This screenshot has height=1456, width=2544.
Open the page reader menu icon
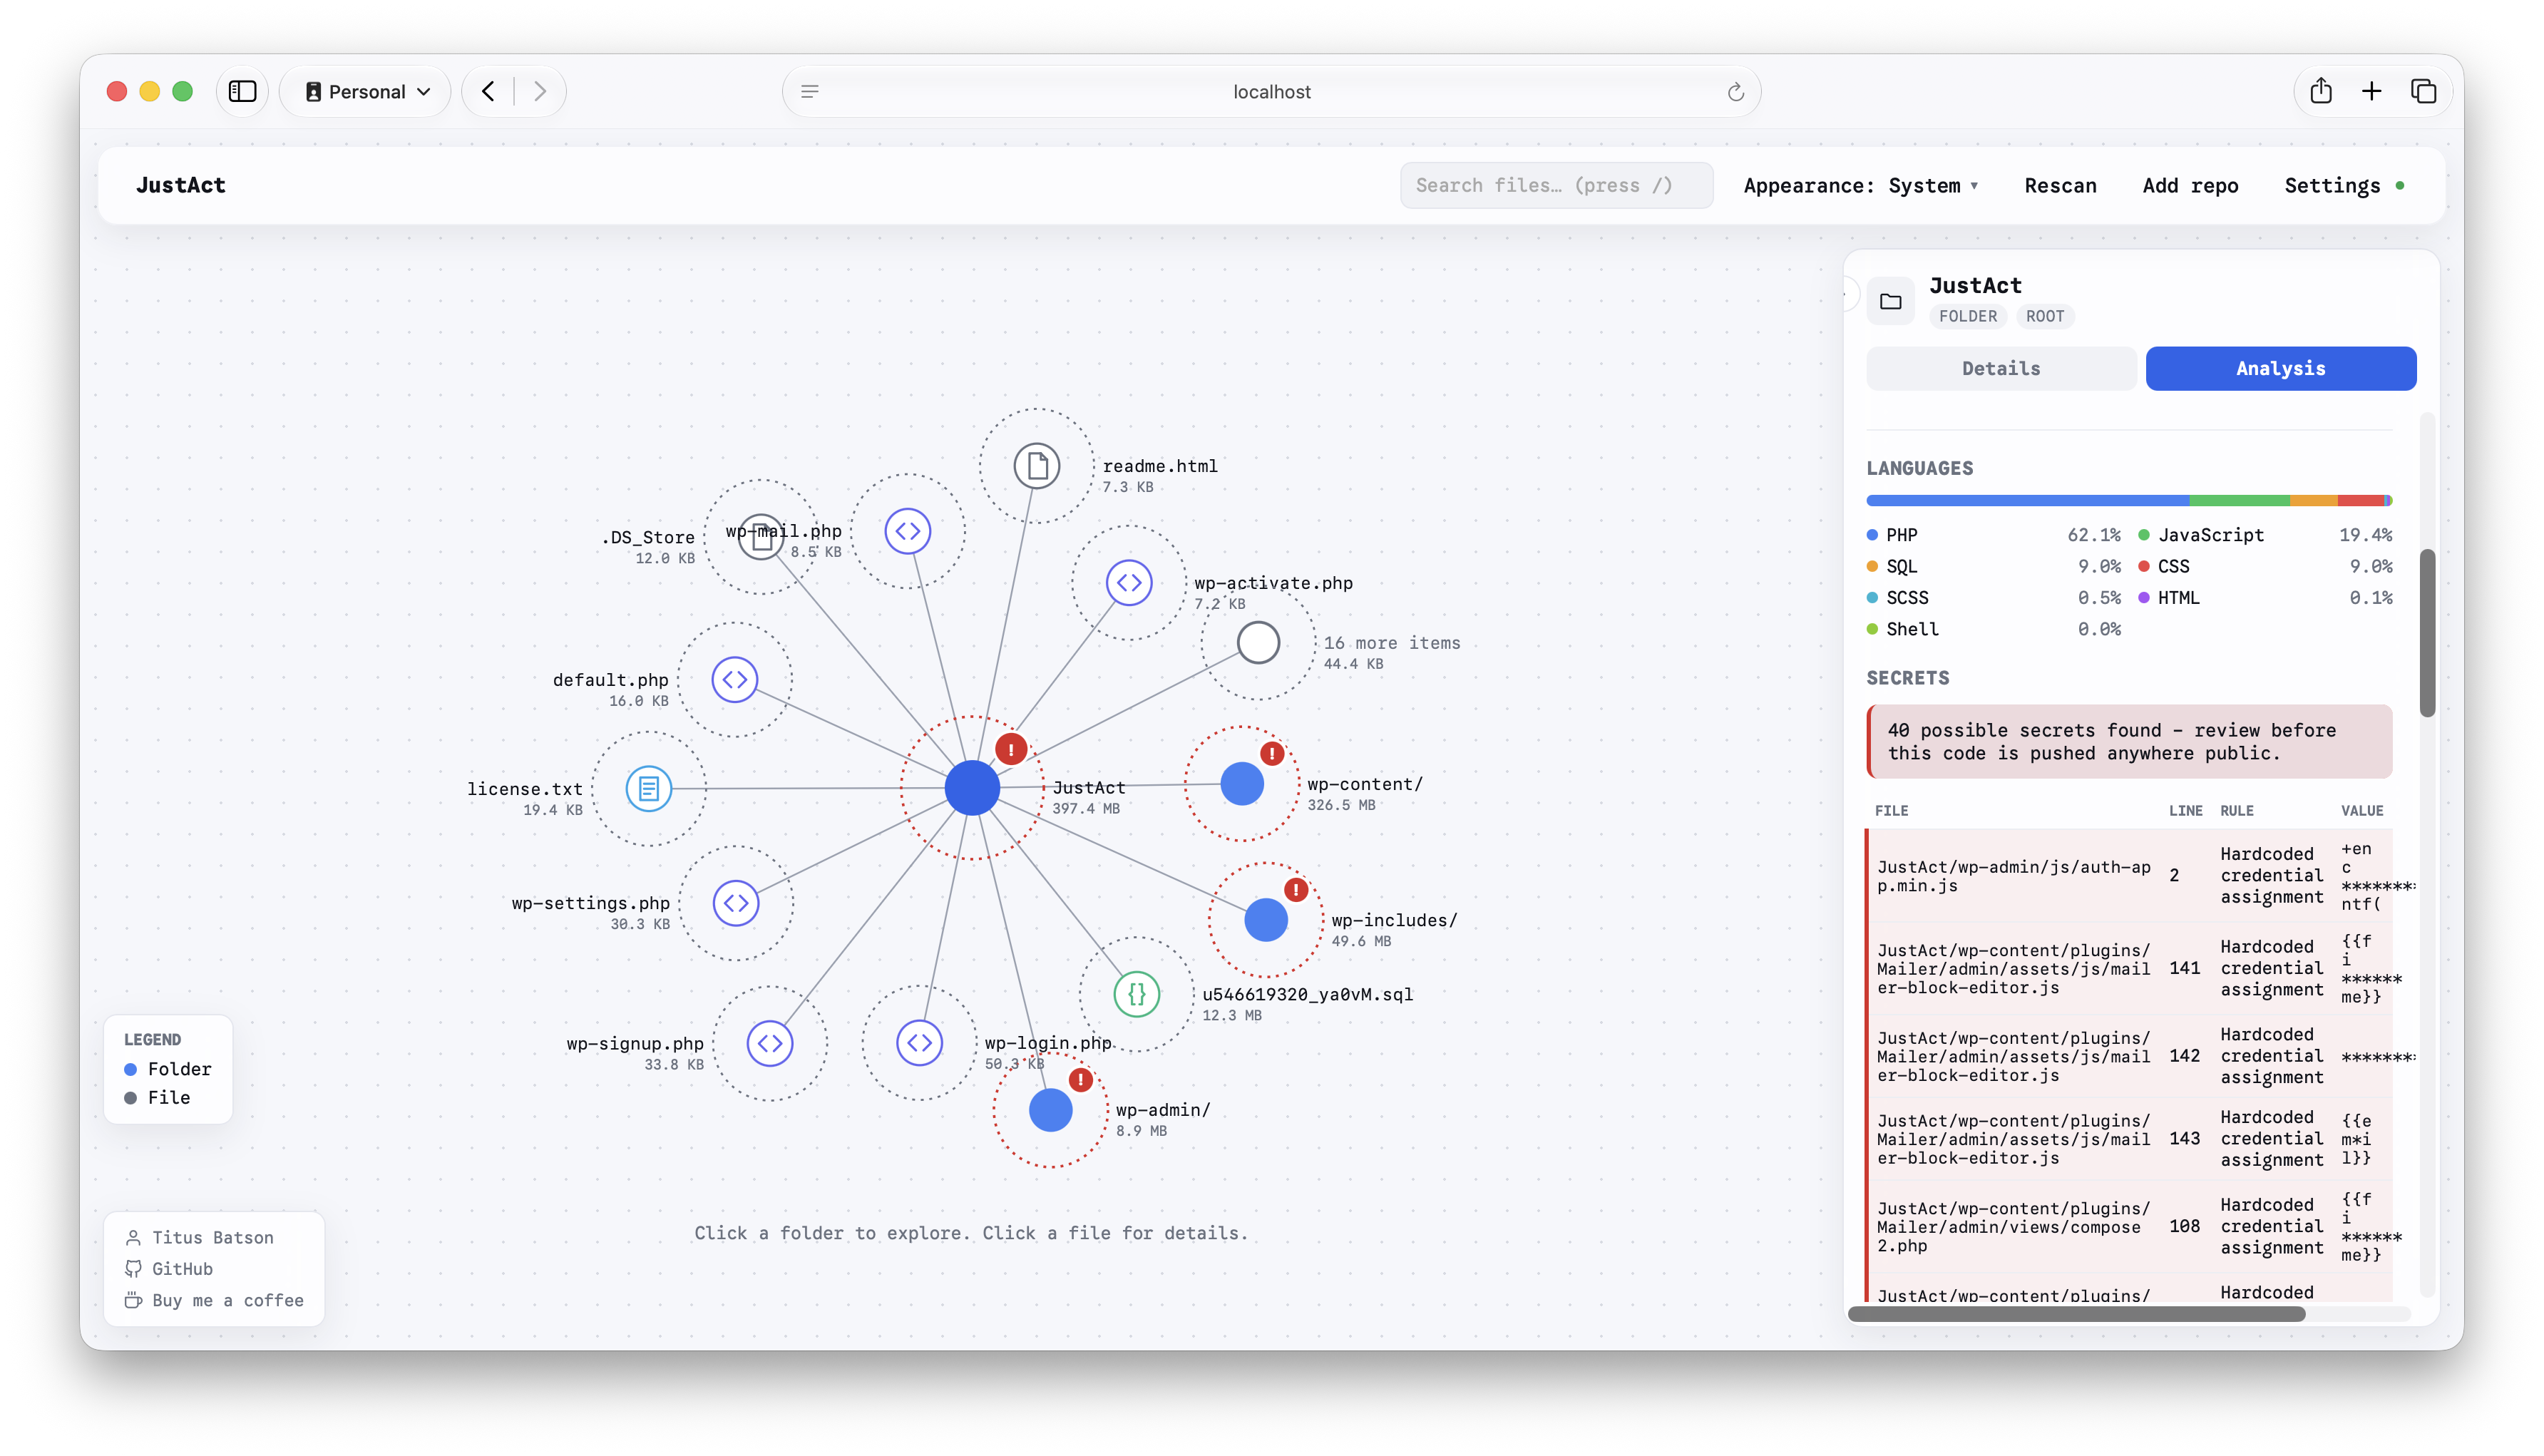tap(810, 92)
